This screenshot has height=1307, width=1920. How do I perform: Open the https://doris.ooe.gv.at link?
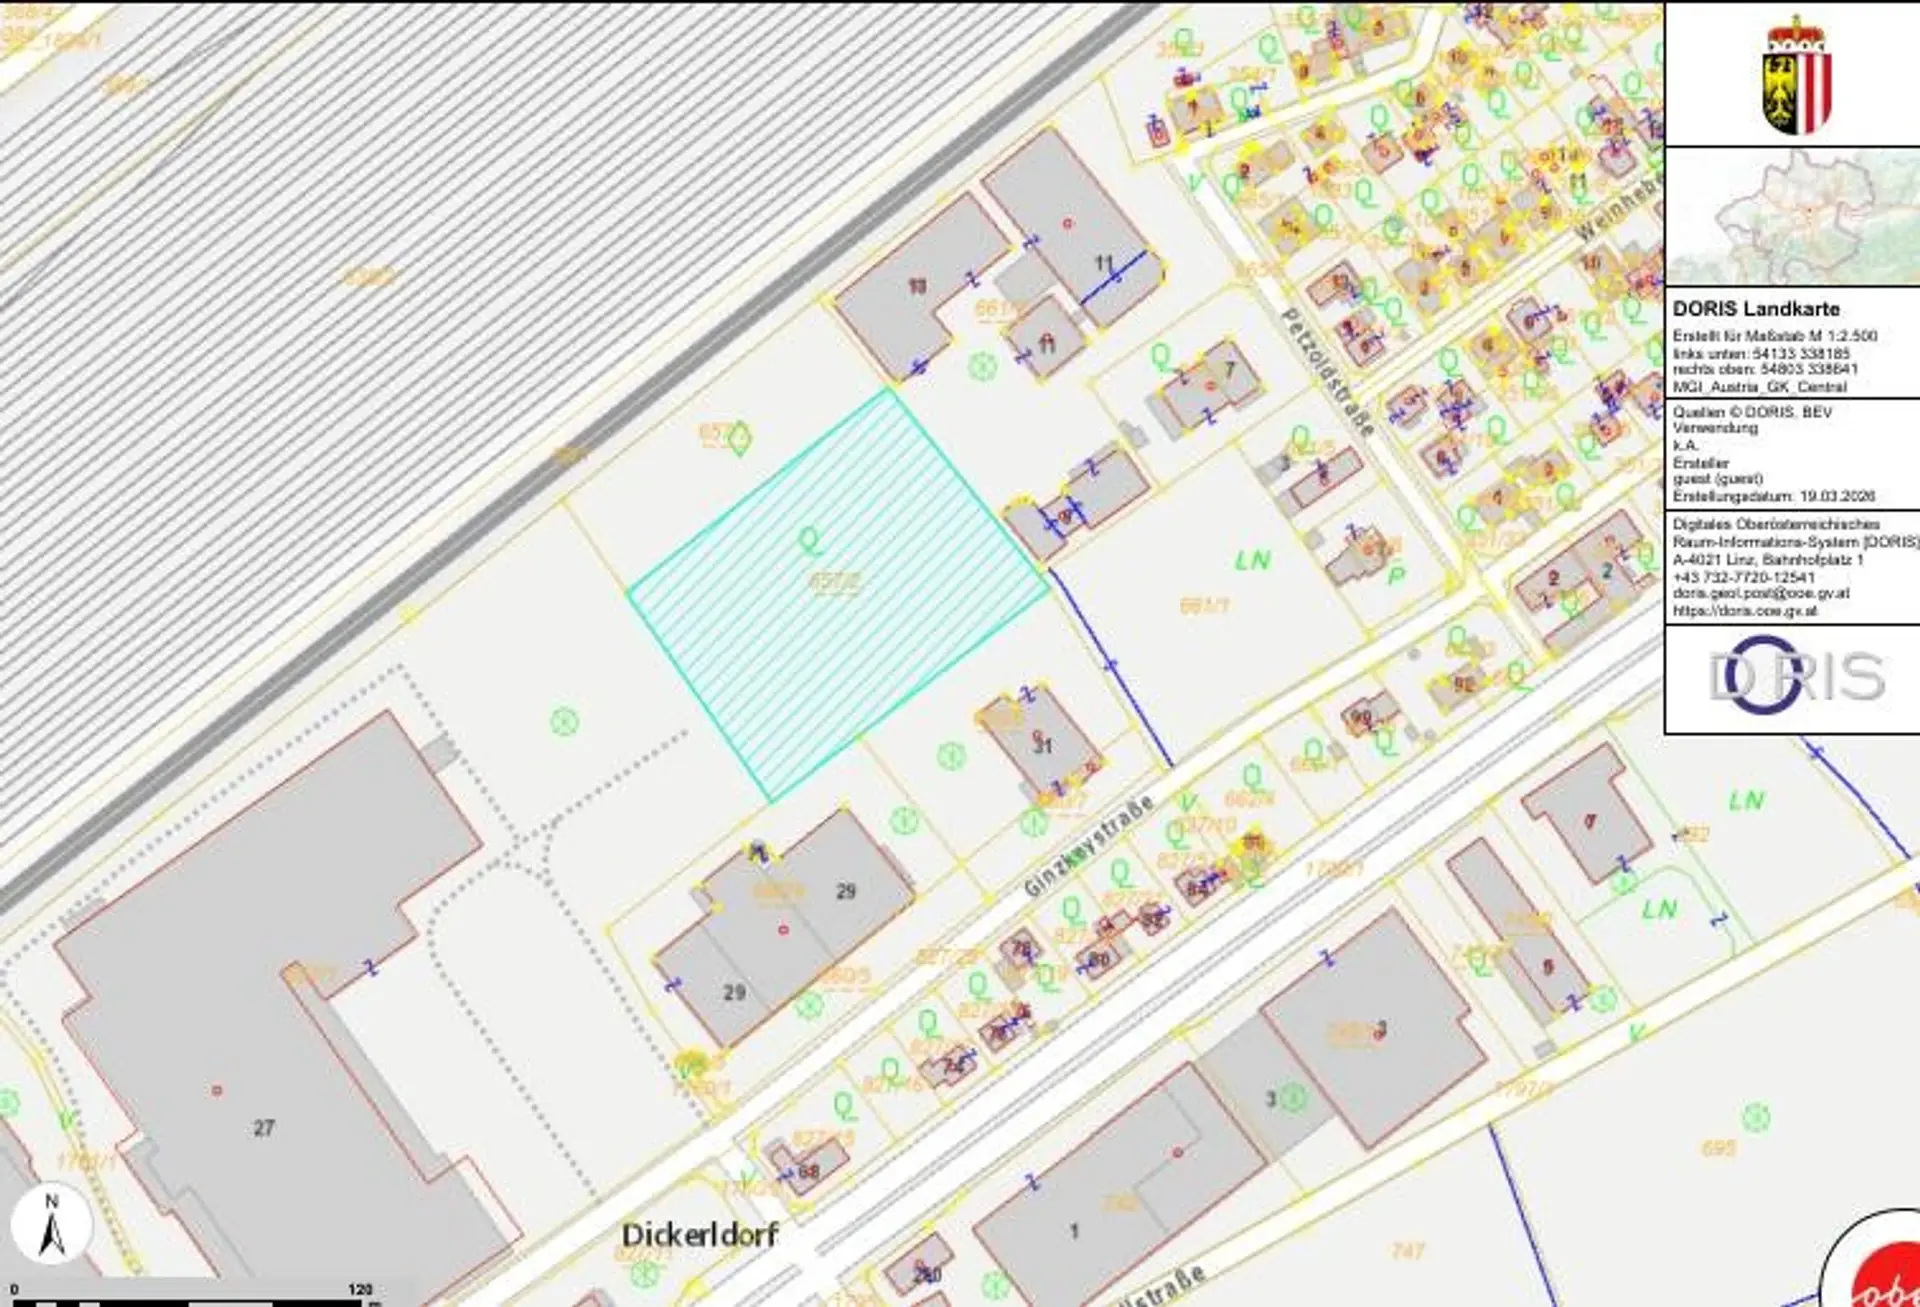(x=1744, y=611)
